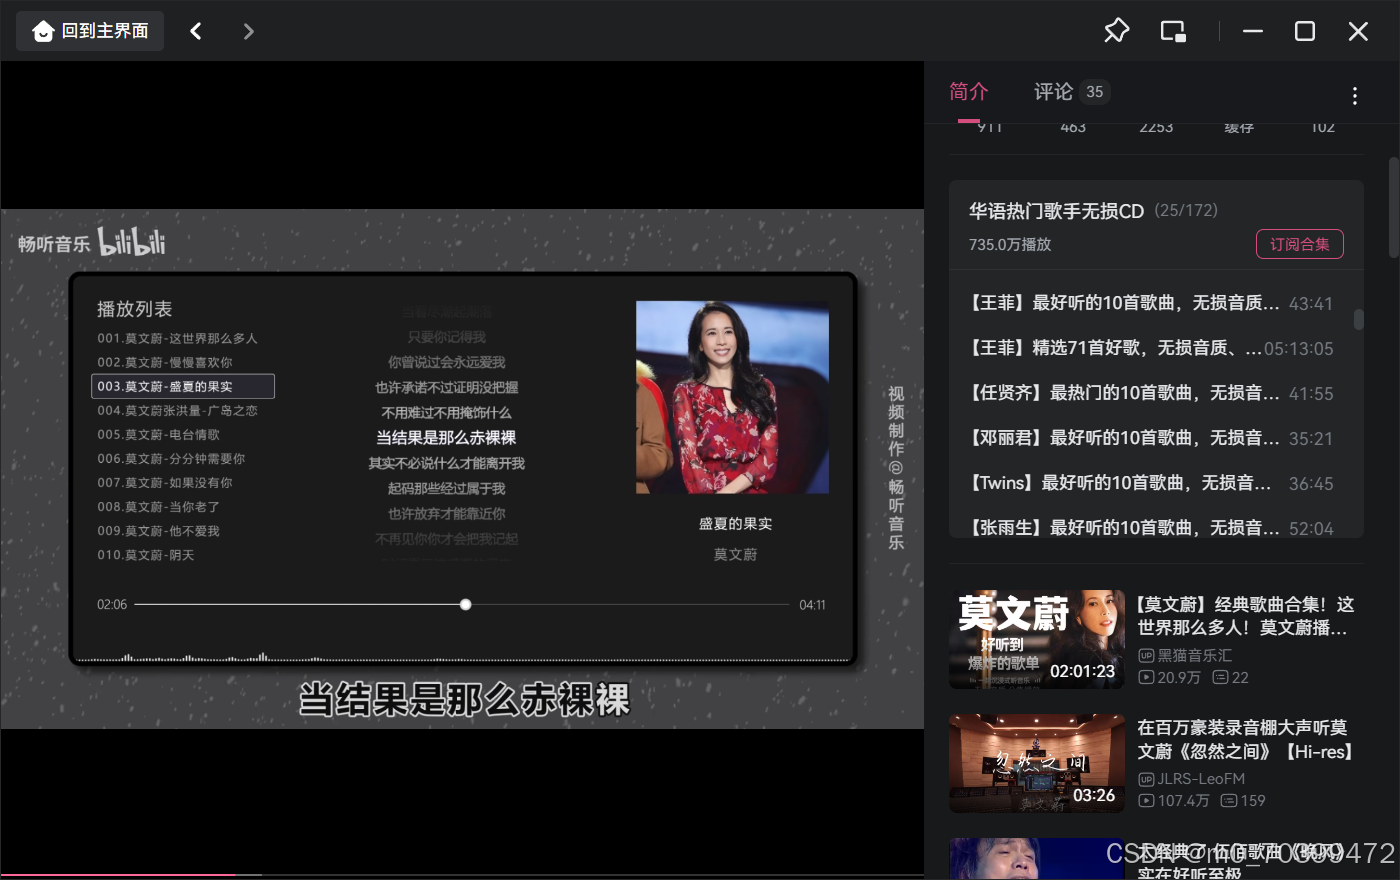Play the 邓丽君 最好听的10首歌曲 entry
Image resolution: width=1400 pixels, height=880 pixels.
[1151, 438]
